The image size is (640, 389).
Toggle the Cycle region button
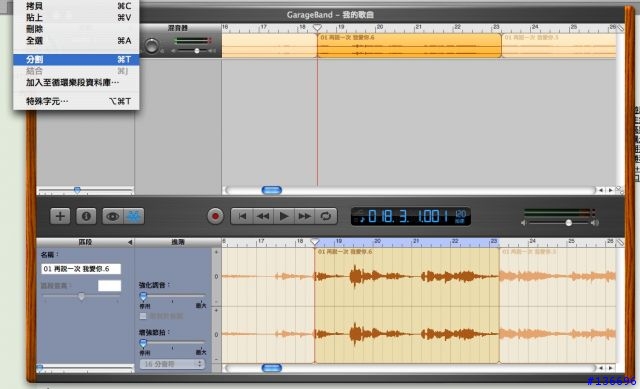pos(326,216)
